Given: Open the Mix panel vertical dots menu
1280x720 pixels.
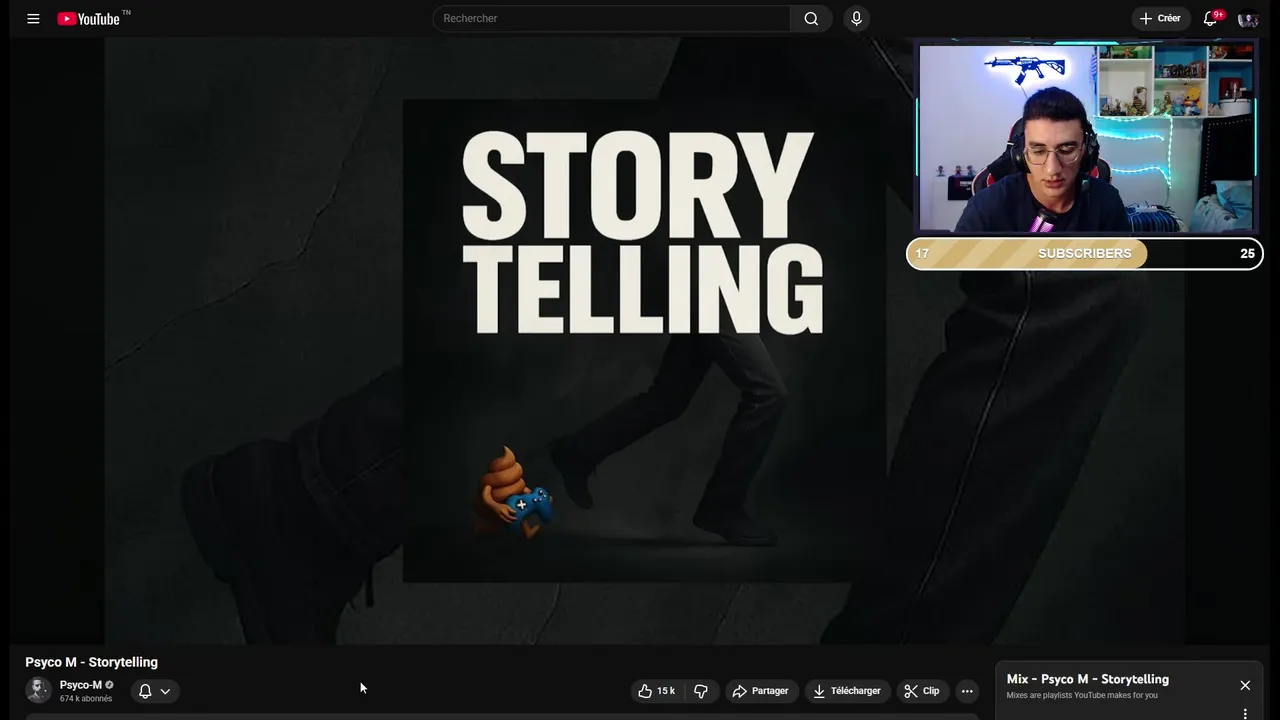Looking at the screenshot, I should pyautogui.click(x=1245, y=714).
